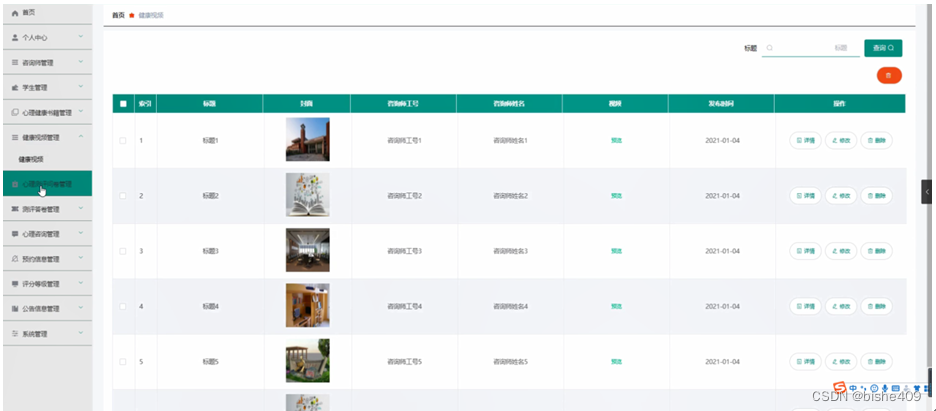Screen dimensions: 936x411
Task: Expand 个人中心 using its chevron arrow
Action: tap(81, 37)
